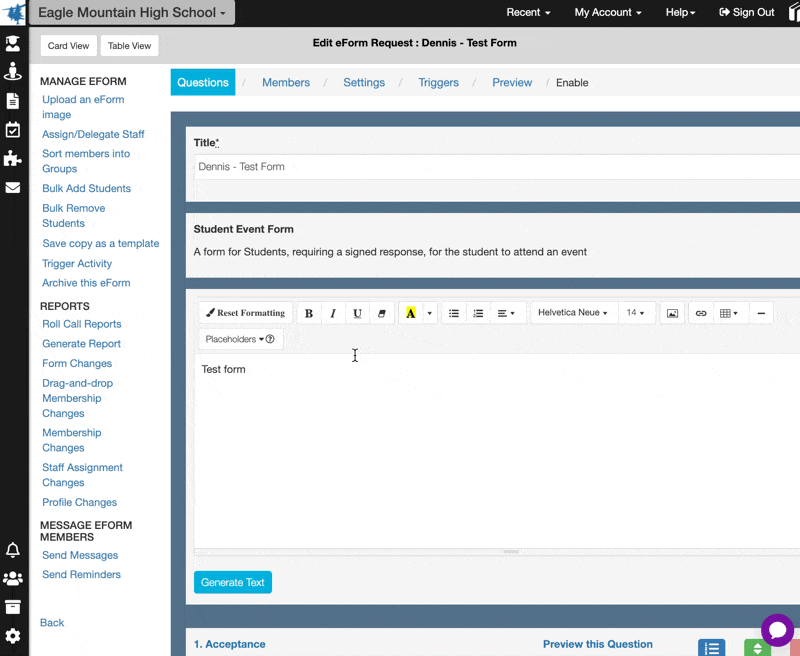The width and height of the screenshot is (800, 656).
Task: Toggle underline formatting
Action: 357,313
